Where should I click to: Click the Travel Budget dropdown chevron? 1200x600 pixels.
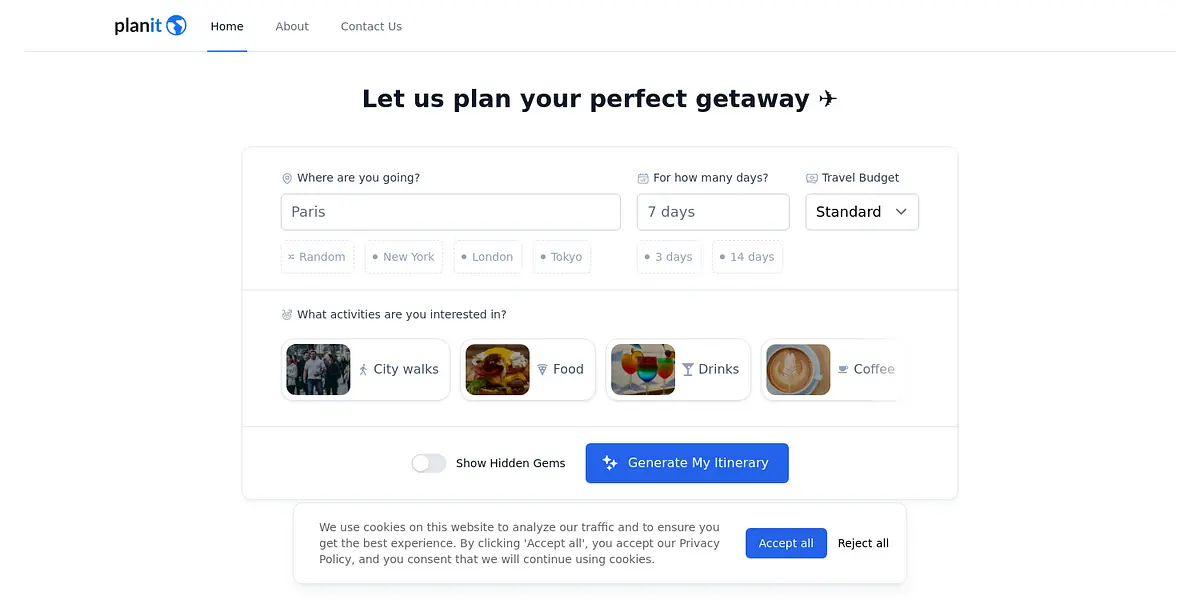[x=901, y=212]
